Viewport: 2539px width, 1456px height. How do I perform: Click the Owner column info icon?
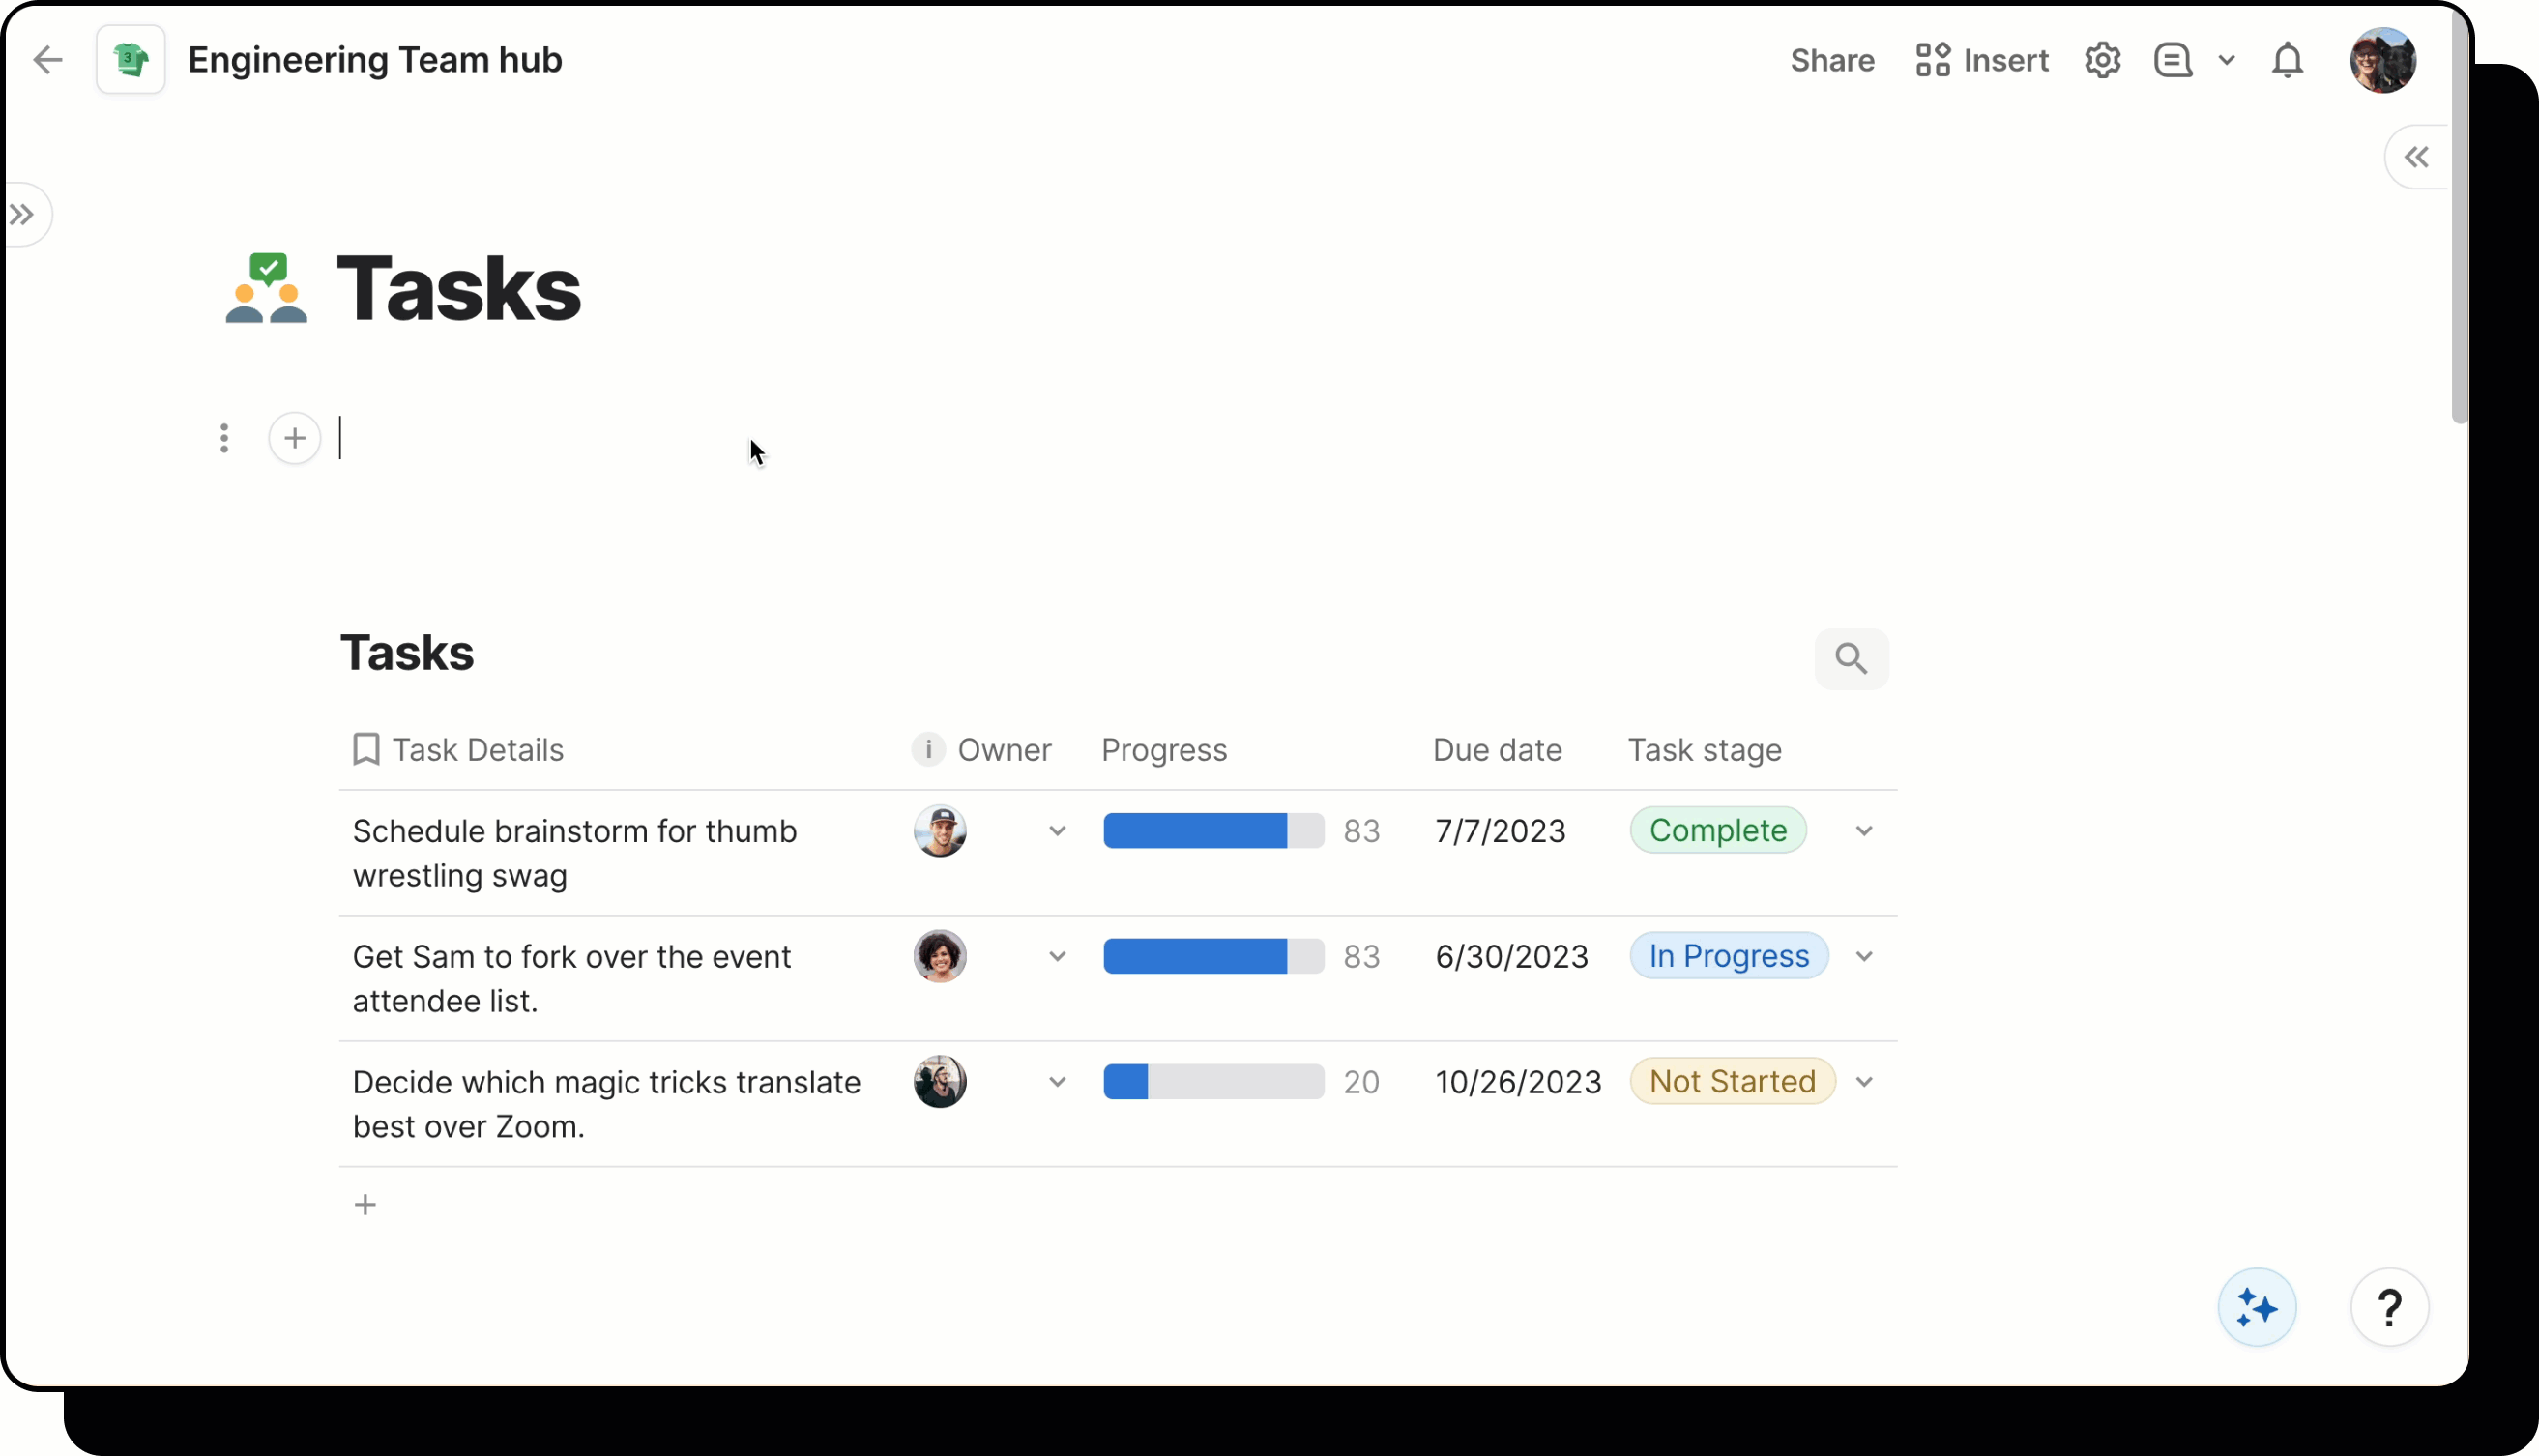928,749
